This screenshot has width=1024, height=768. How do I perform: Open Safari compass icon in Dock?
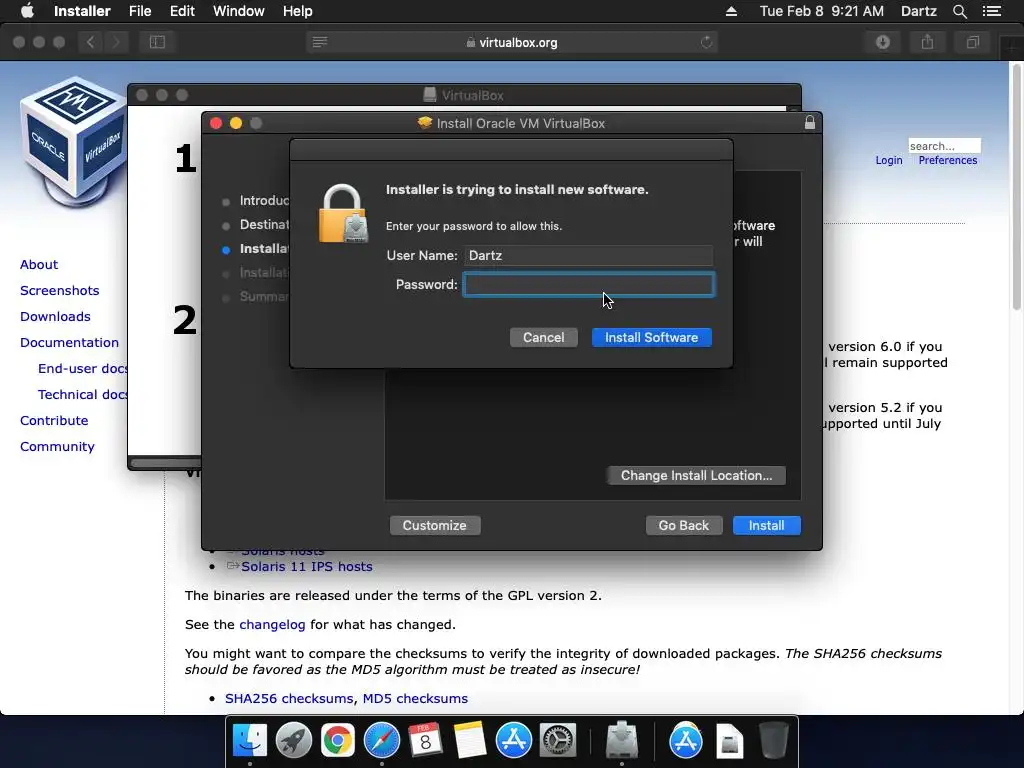(381, 741)
